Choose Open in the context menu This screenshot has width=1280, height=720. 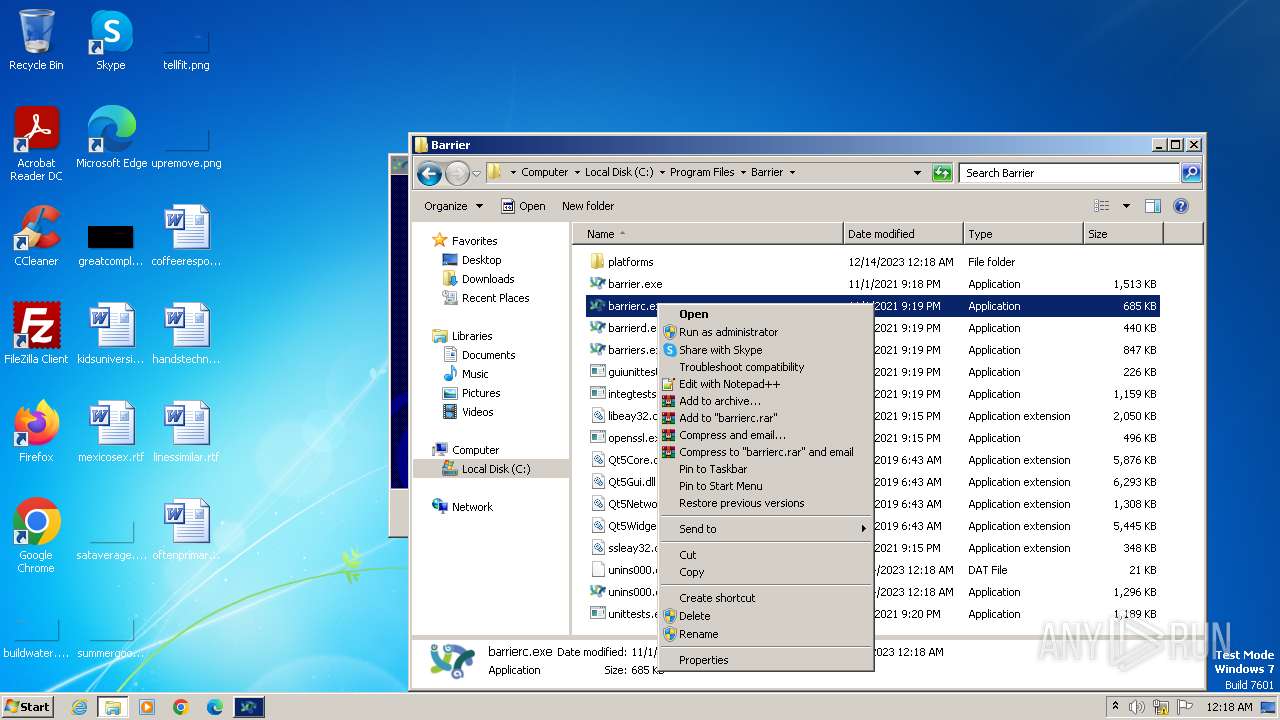[766, 314]
